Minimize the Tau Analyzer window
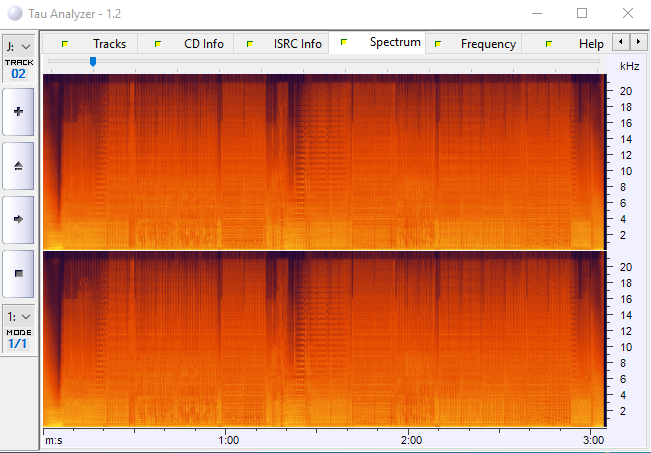The height and width of the screenshot is (453, 651). point(537,14)
